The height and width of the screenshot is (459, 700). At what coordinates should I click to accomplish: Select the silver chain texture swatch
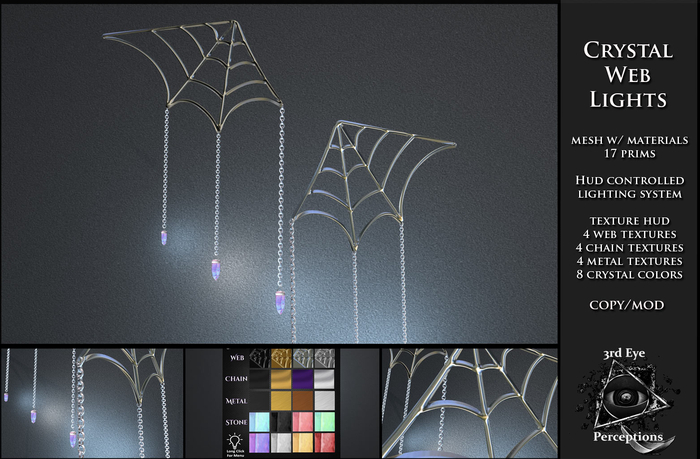(x=324, y=379)
